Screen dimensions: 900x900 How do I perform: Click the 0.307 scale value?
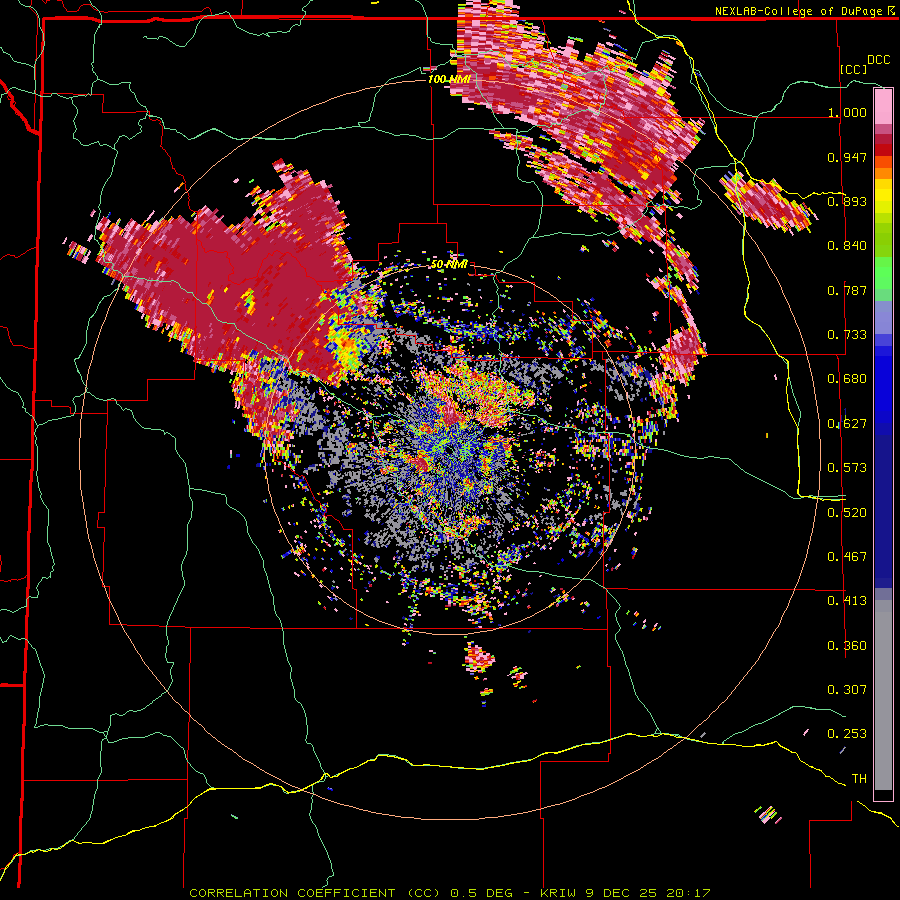847,689
